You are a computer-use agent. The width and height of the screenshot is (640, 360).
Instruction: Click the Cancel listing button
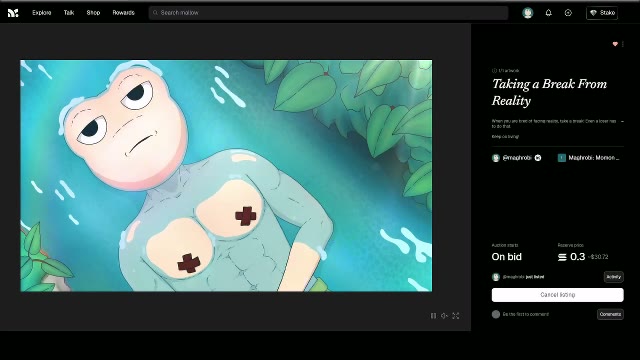click(558, 295)
